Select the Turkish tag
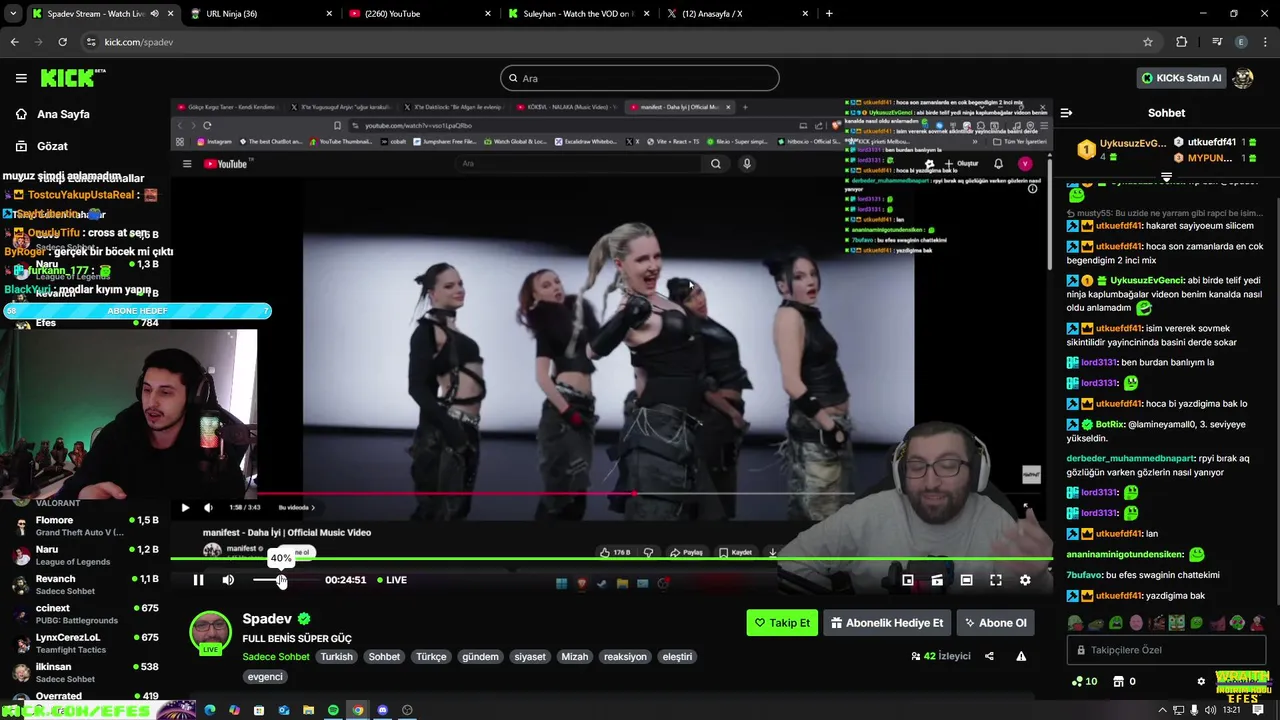1280x720 pixels. coord(337,657)
